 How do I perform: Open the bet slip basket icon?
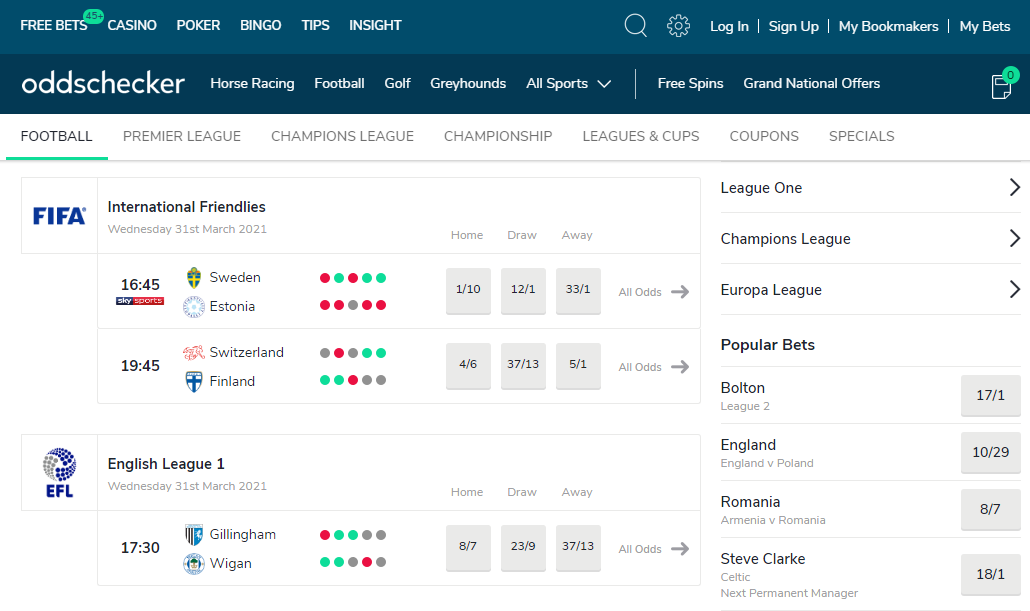pos(1001,86)
